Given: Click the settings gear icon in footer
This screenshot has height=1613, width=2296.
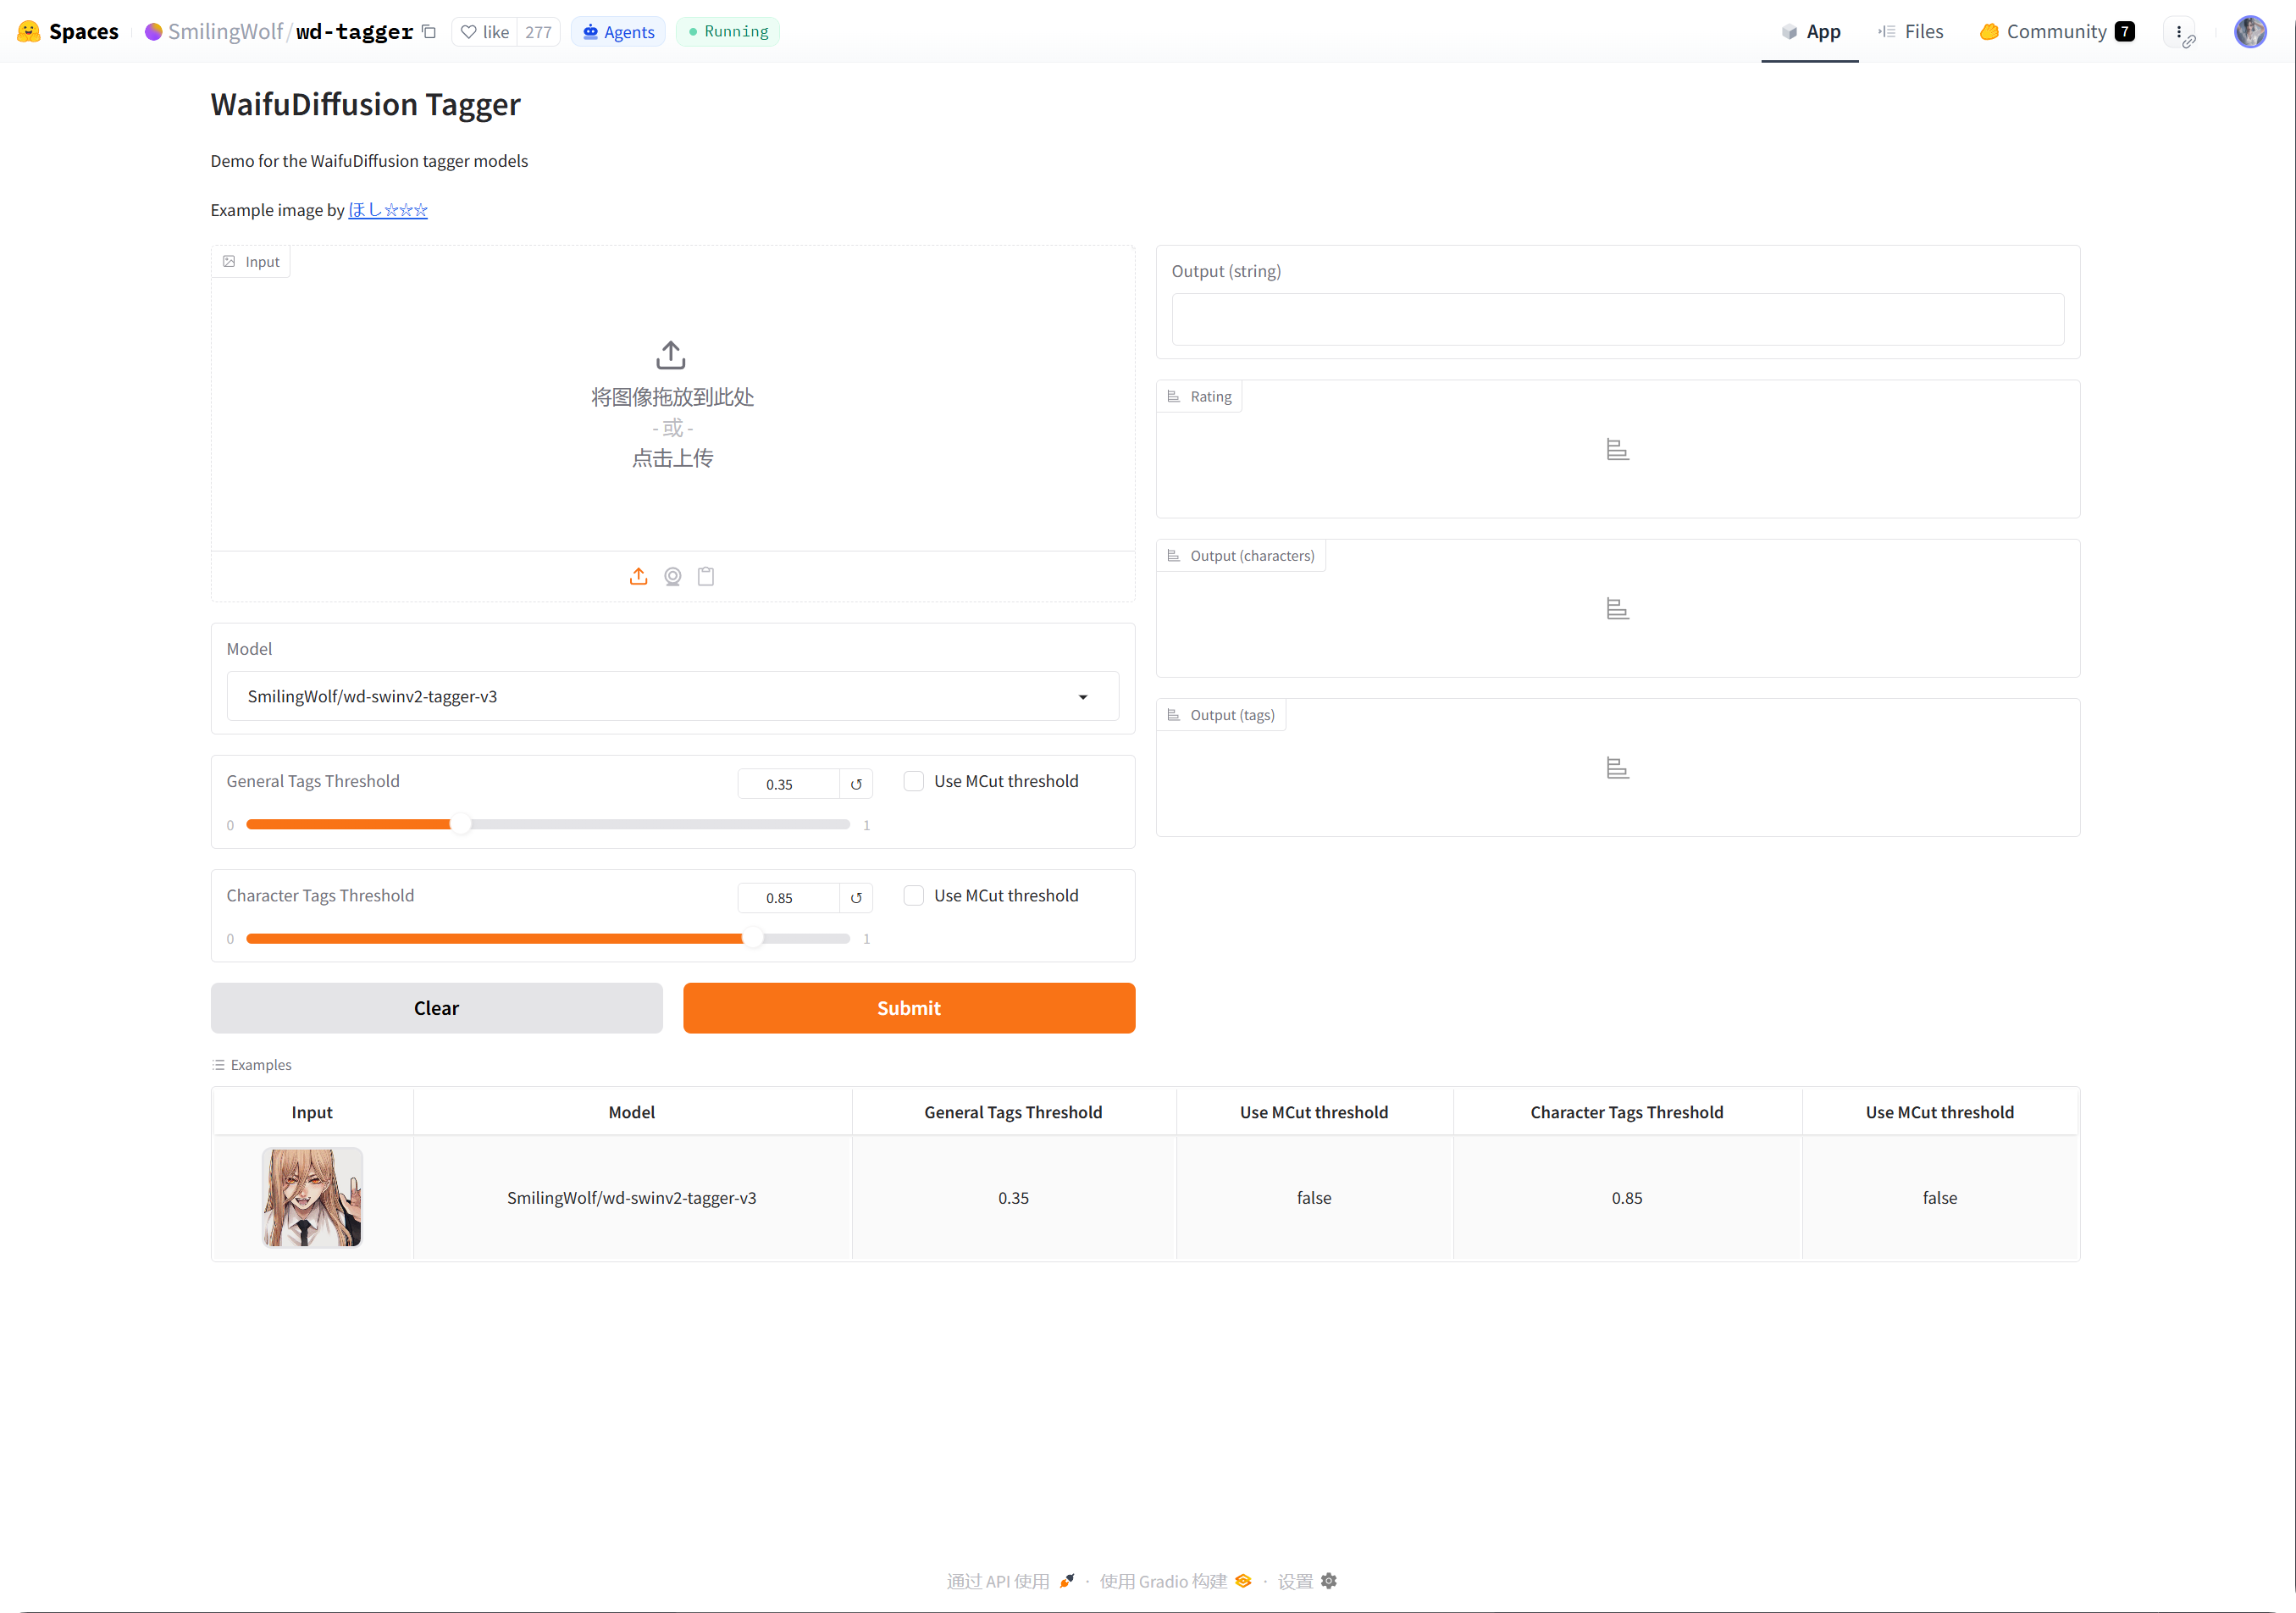Looking at the screenshot, I should click(x=1329, y=1581).
